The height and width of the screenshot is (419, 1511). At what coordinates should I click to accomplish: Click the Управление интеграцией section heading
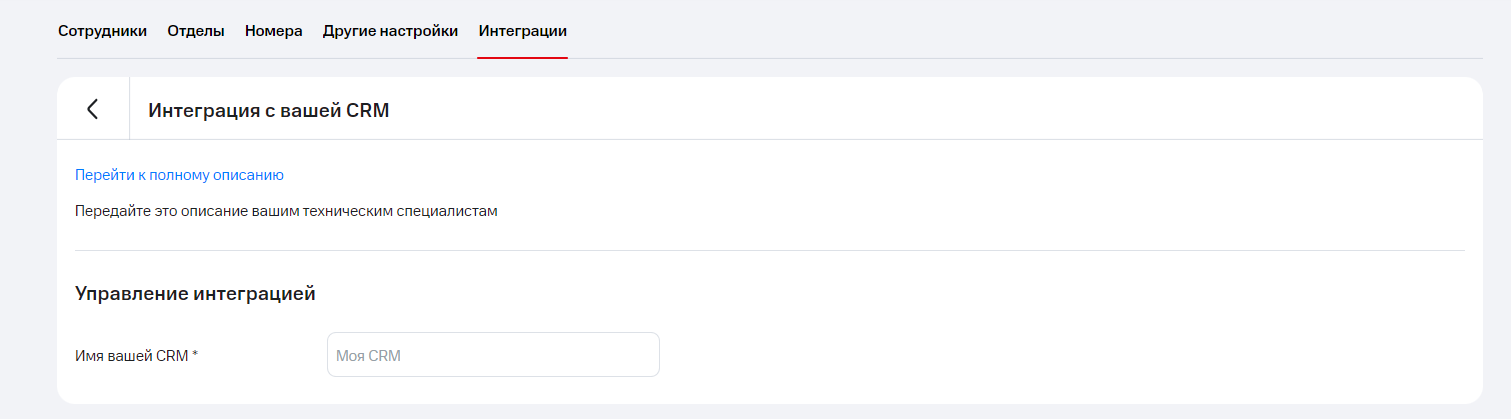(x=195, y=294)
